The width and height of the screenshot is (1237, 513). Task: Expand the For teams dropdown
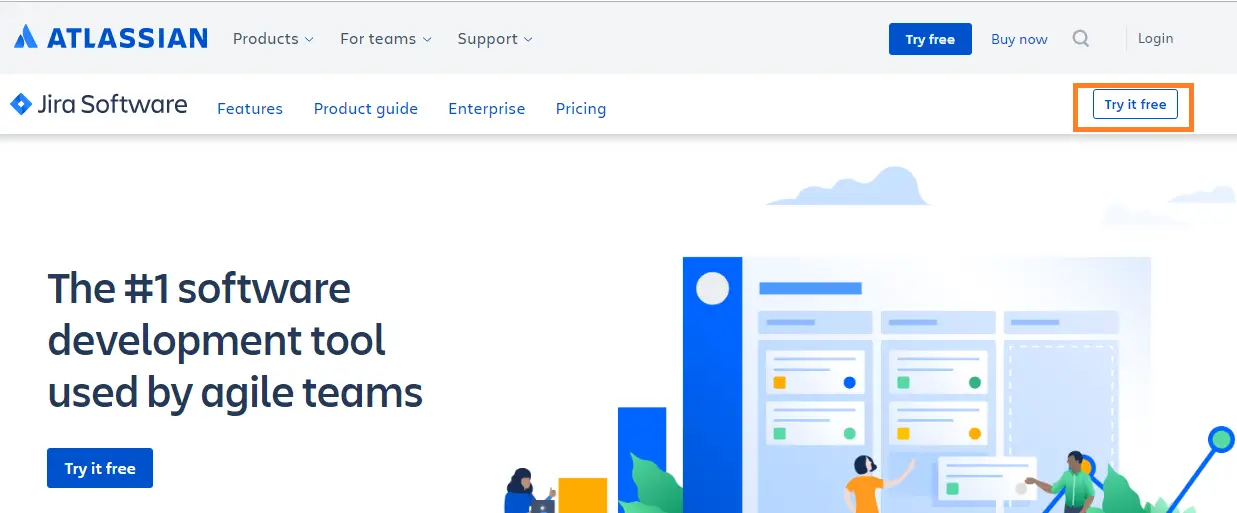386,39
